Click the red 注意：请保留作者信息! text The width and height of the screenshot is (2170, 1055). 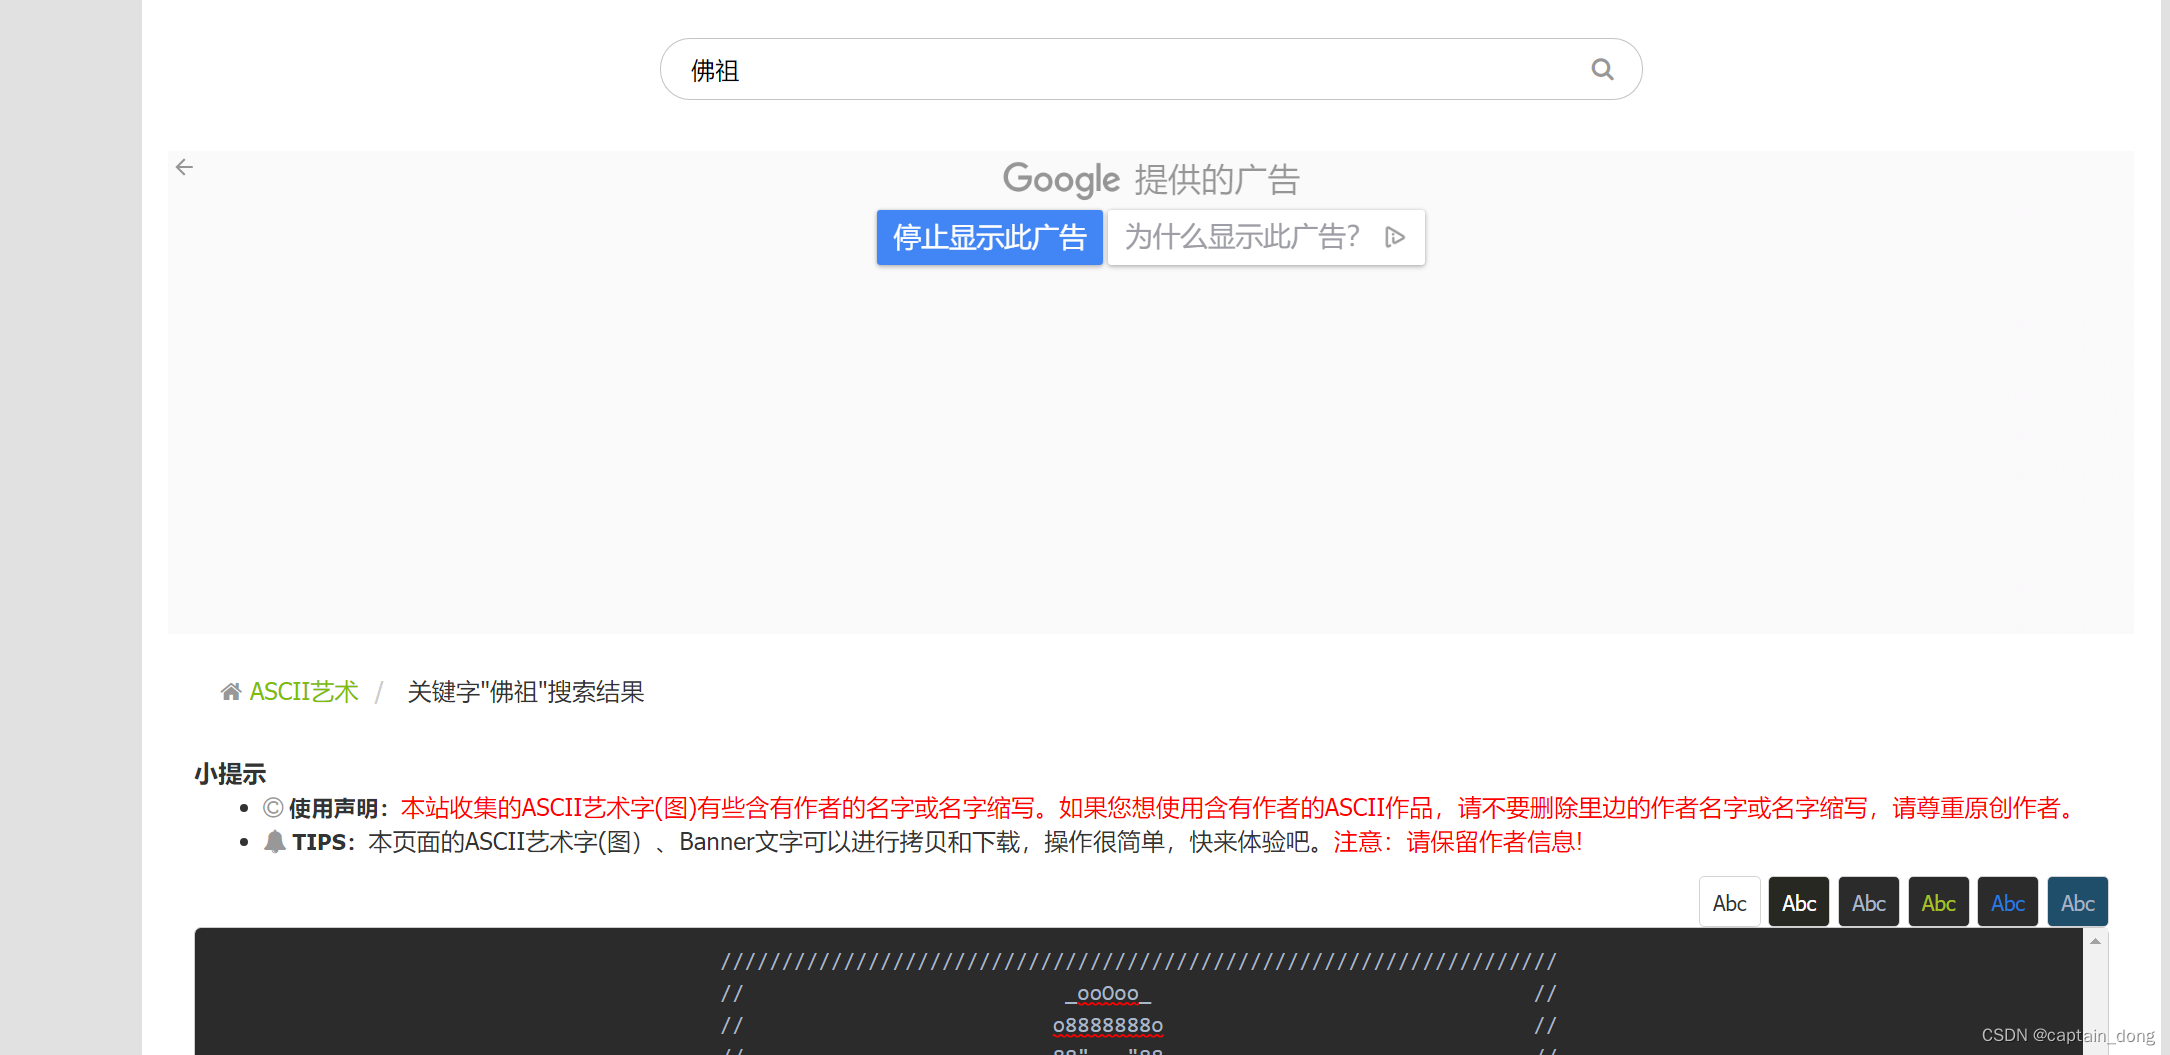coord(1458,842)
